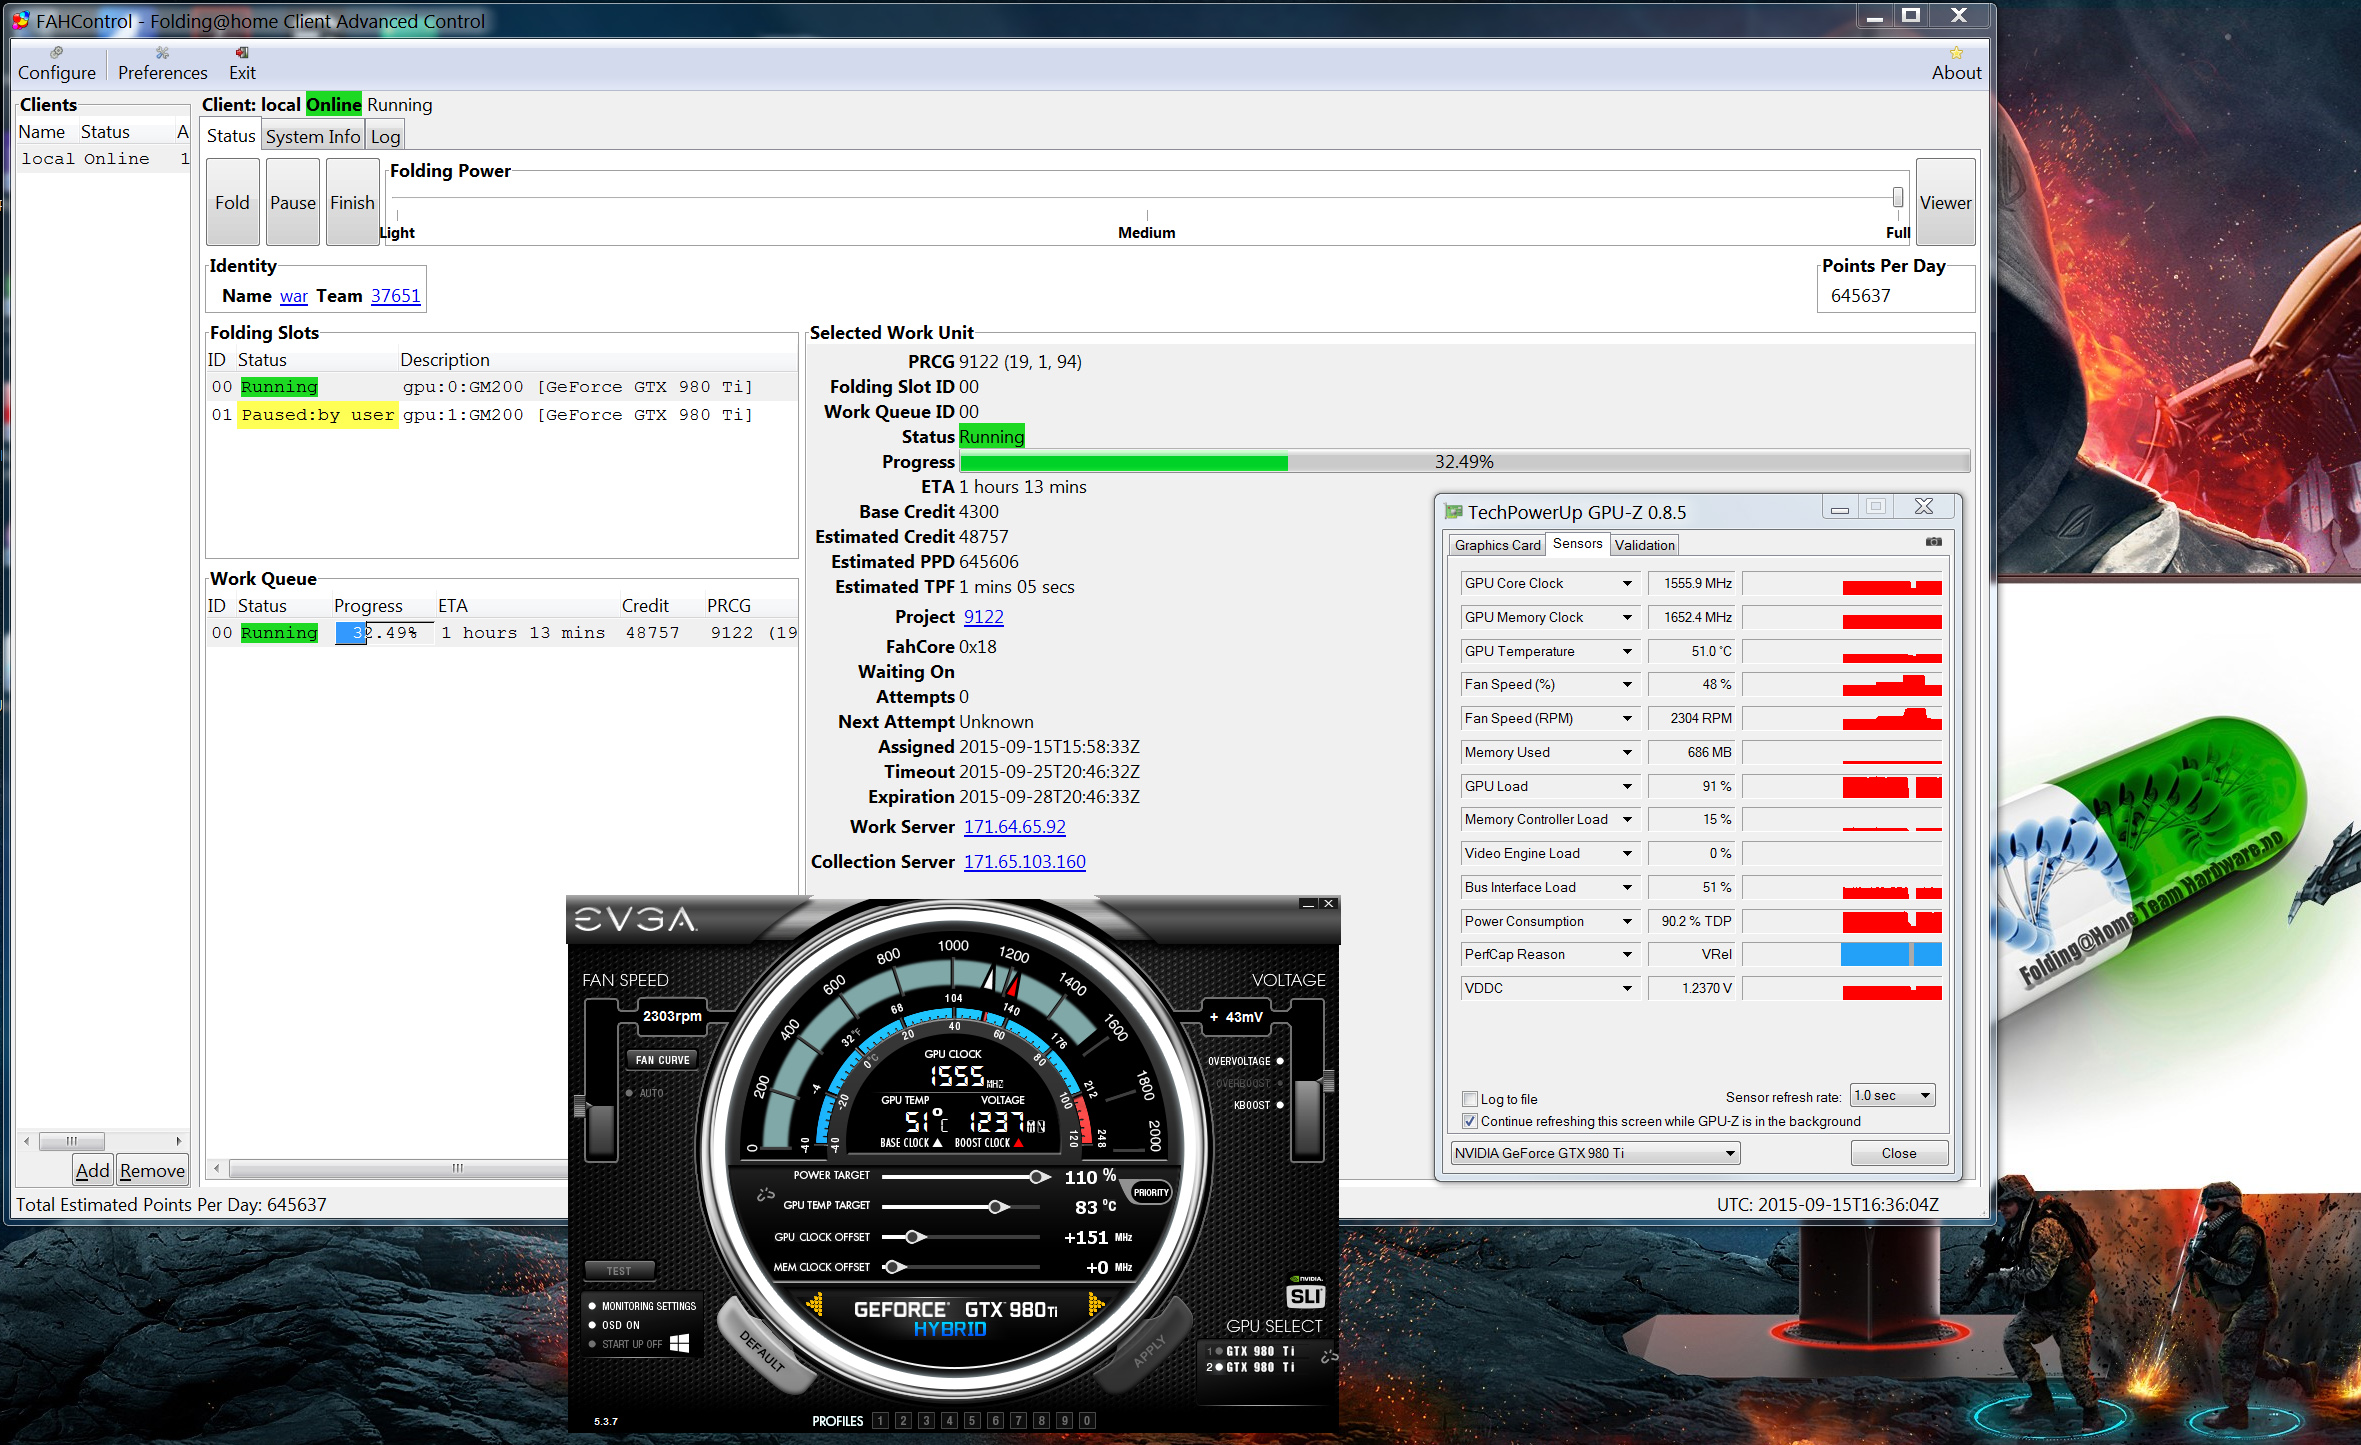Toggle KBOOST option in EVGA

(1280, 1105)
